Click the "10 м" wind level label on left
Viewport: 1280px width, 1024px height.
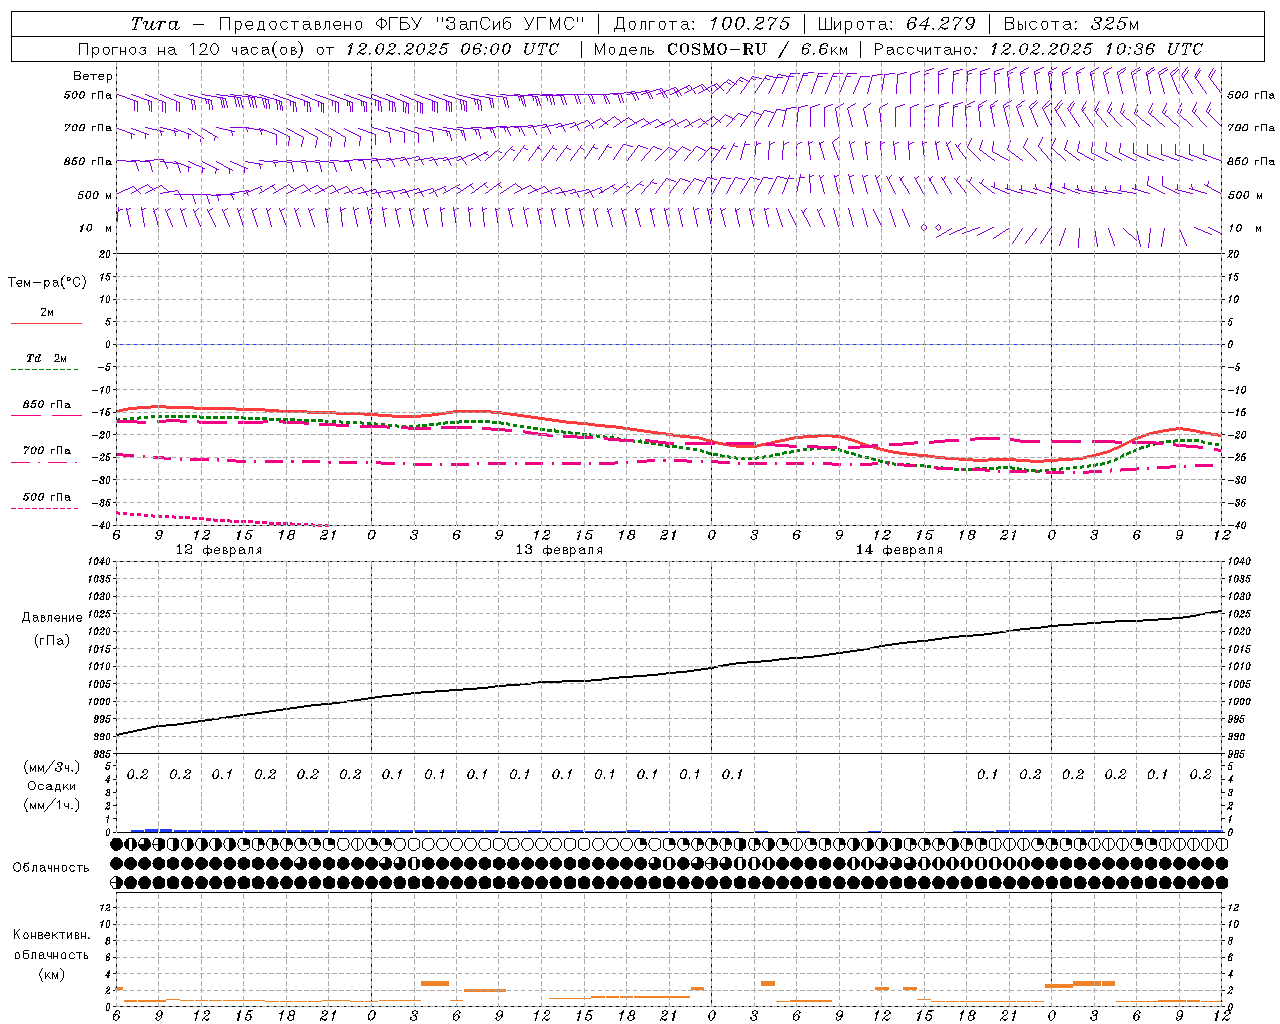95,229
